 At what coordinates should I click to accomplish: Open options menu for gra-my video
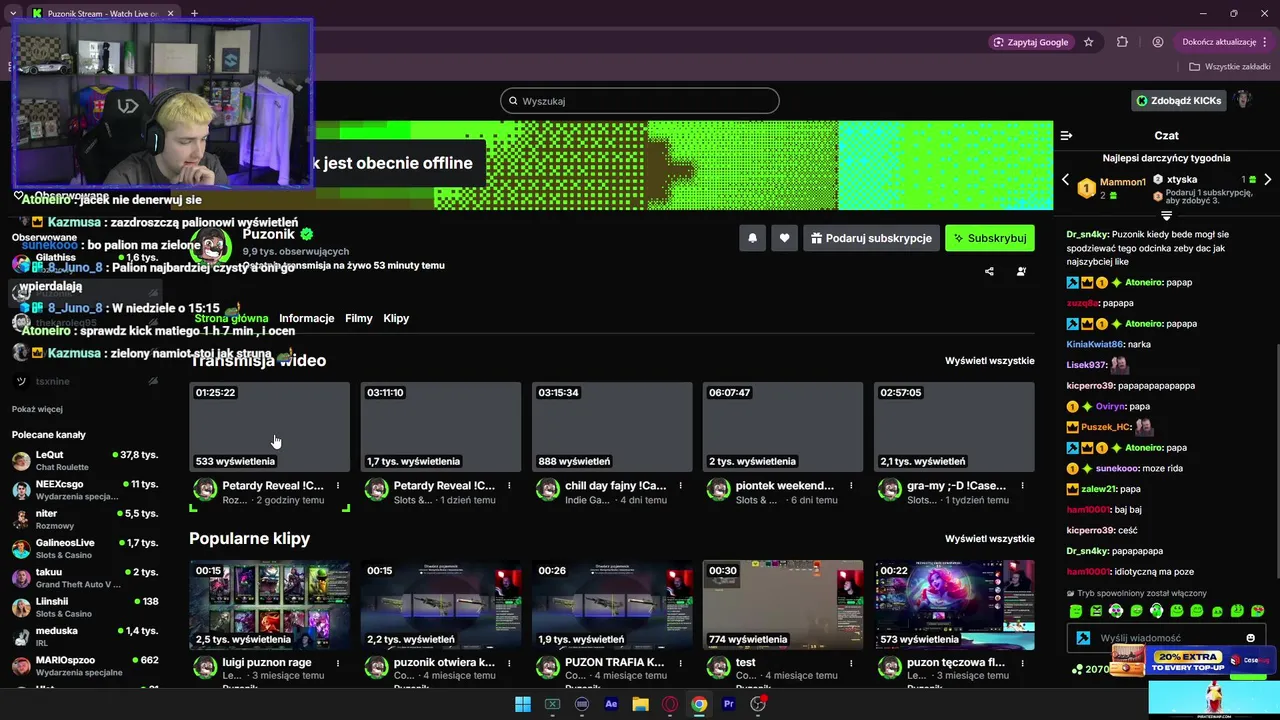(1022, 486)
